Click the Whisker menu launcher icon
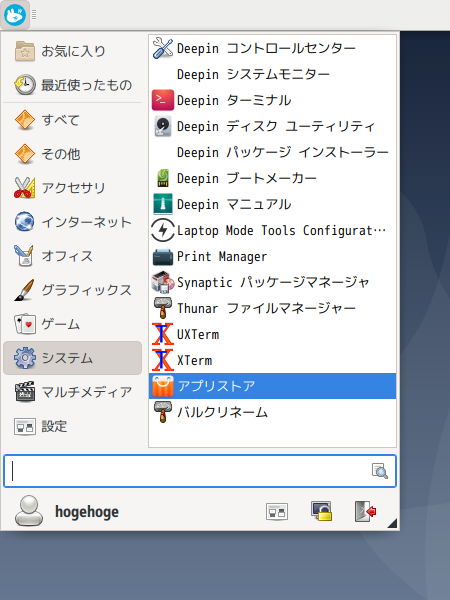 click(x=15, y=15)
